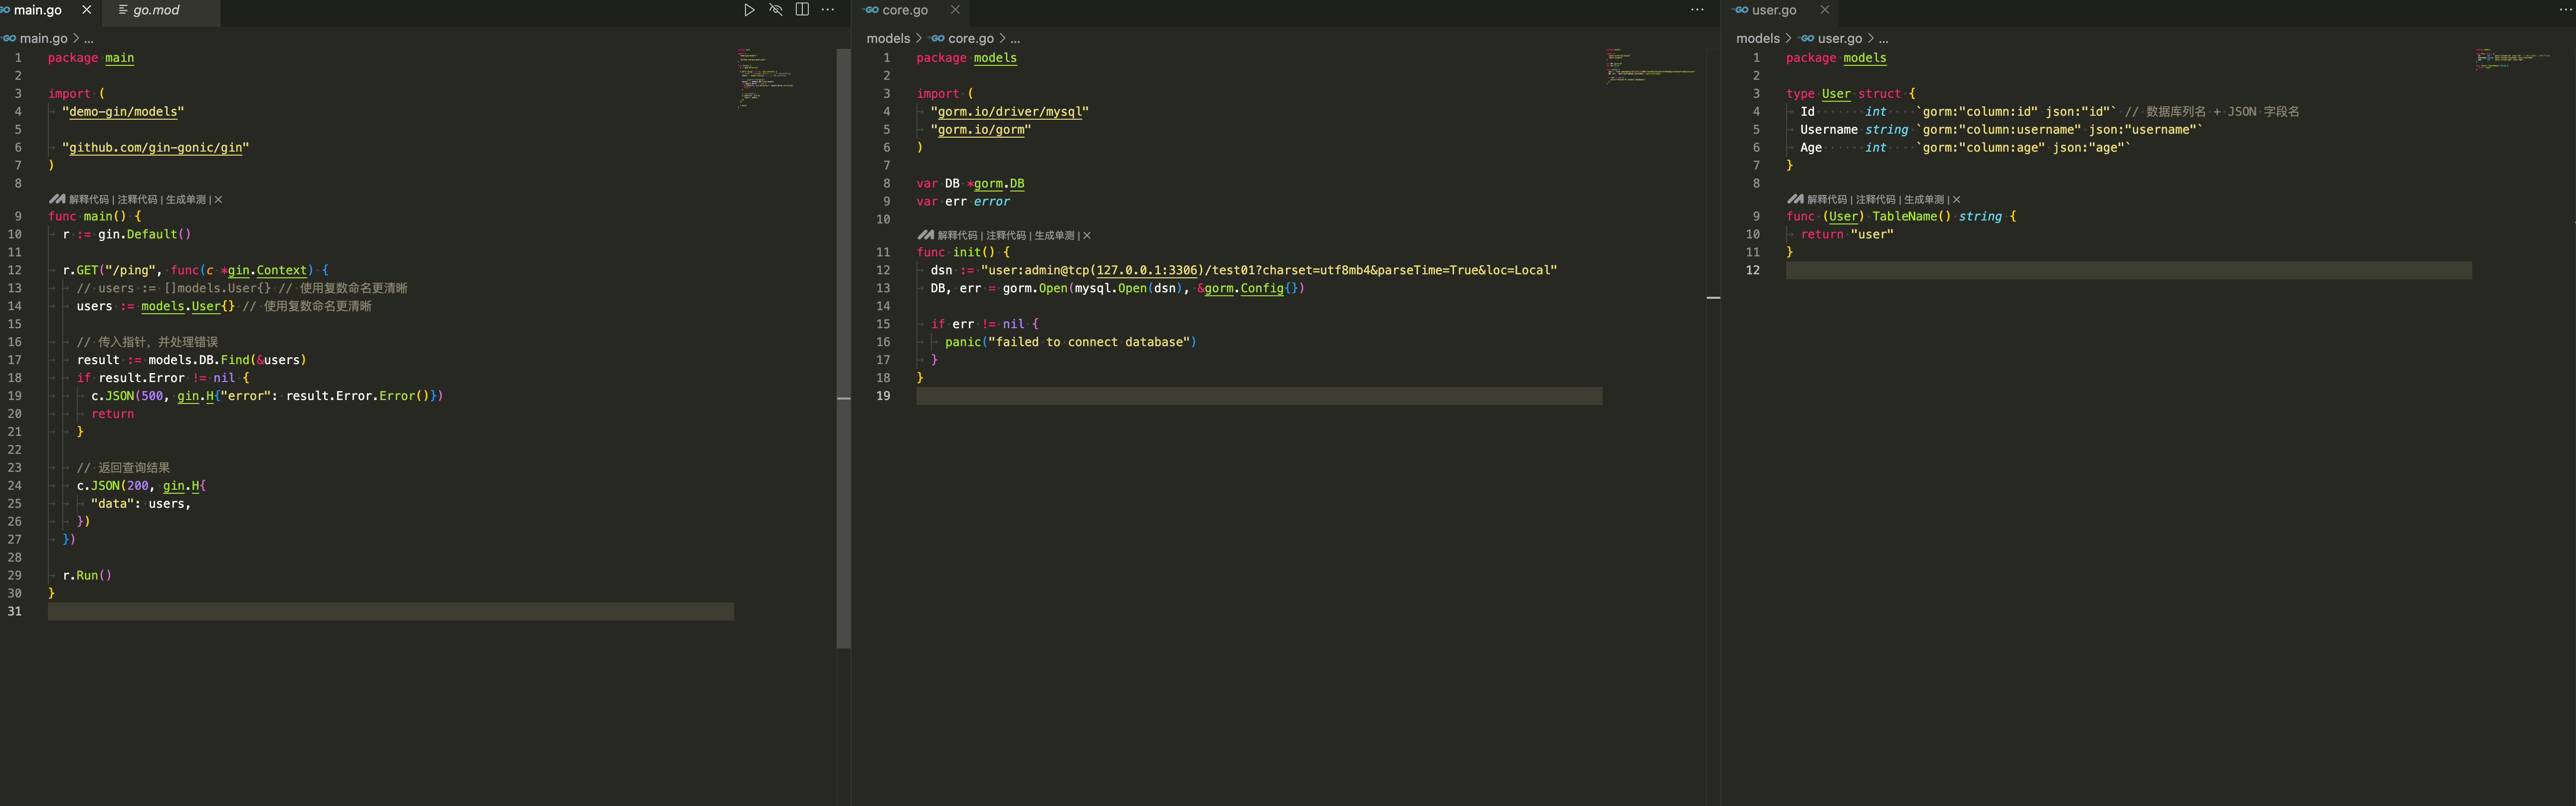Viewport: 2576px width, 806px height.
Task: Click 解释代码 above func main
Action: [89, 200]
